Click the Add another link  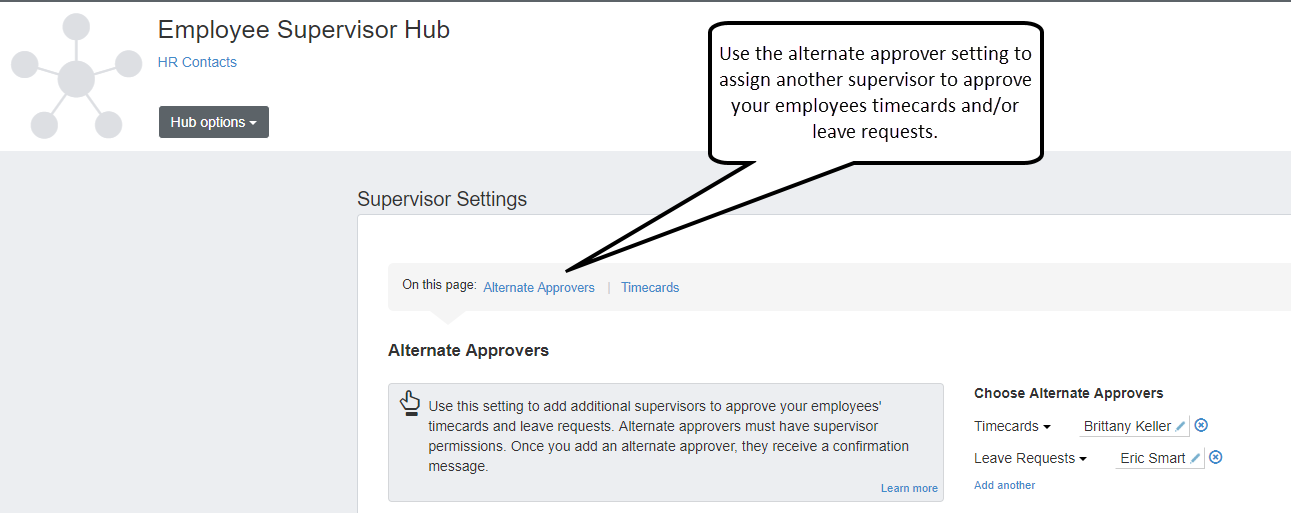[1004, 485]
